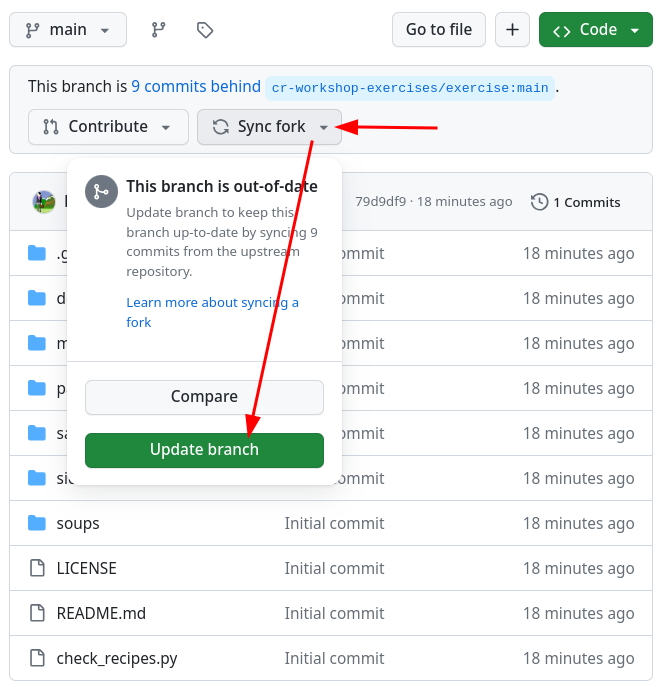Click the LICENSE file icon

pos(37,568)
